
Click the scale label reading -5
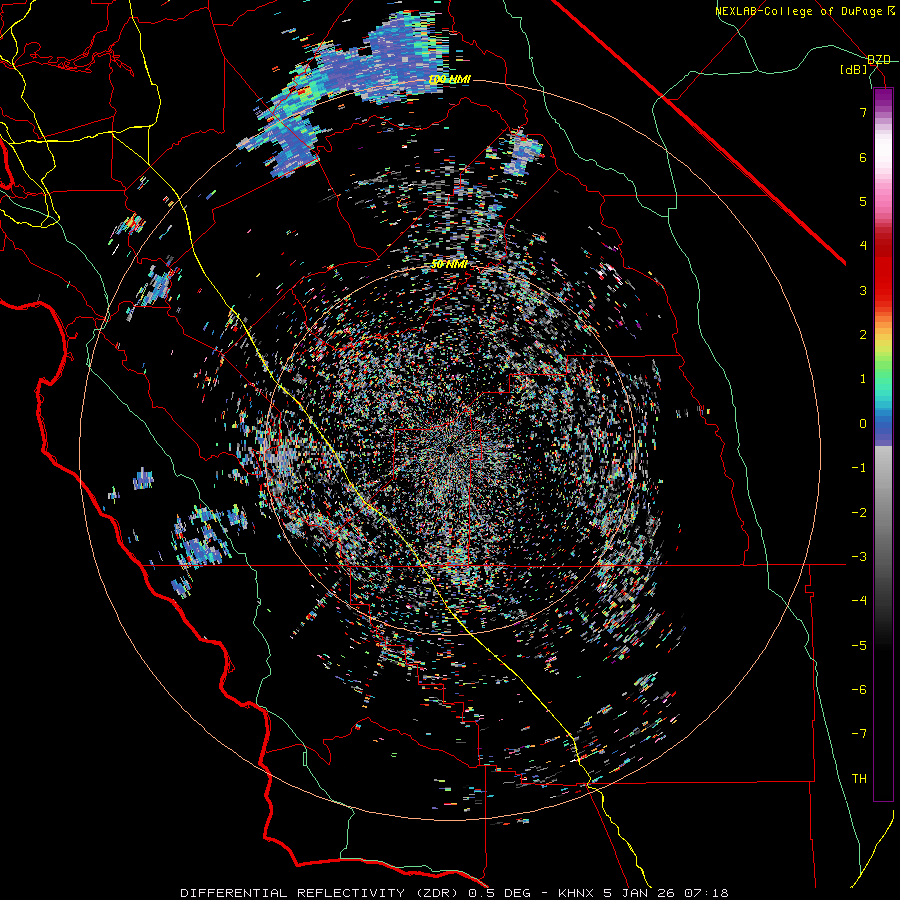[x=859, y=646]
